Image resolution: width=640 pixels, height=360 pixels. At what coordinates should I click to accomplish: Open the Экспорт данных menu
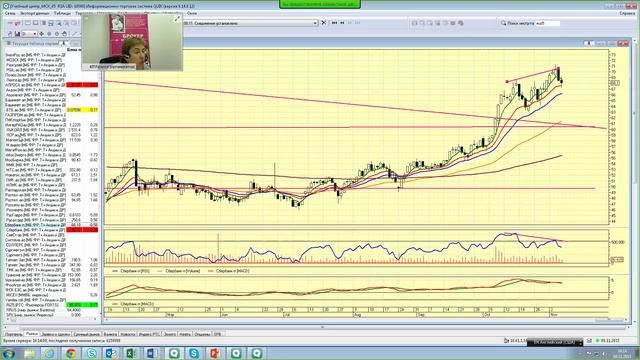click(34, 13)
